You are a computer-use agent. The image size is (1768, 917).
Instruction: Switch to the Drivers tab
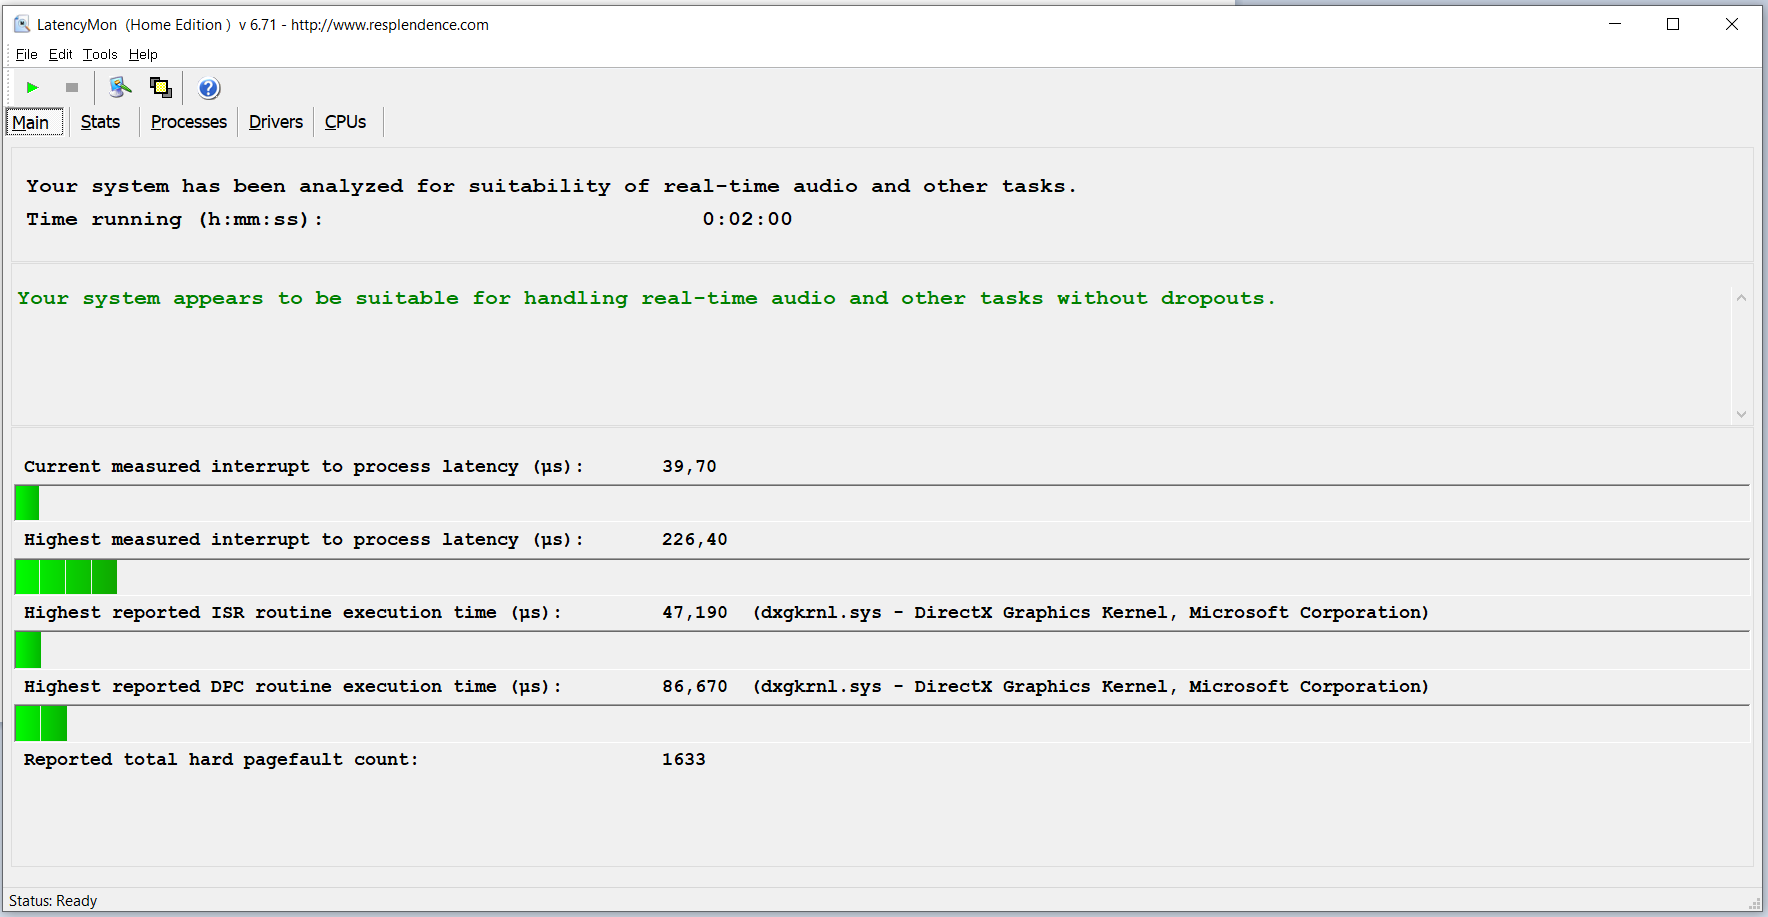tap(276, 122)
